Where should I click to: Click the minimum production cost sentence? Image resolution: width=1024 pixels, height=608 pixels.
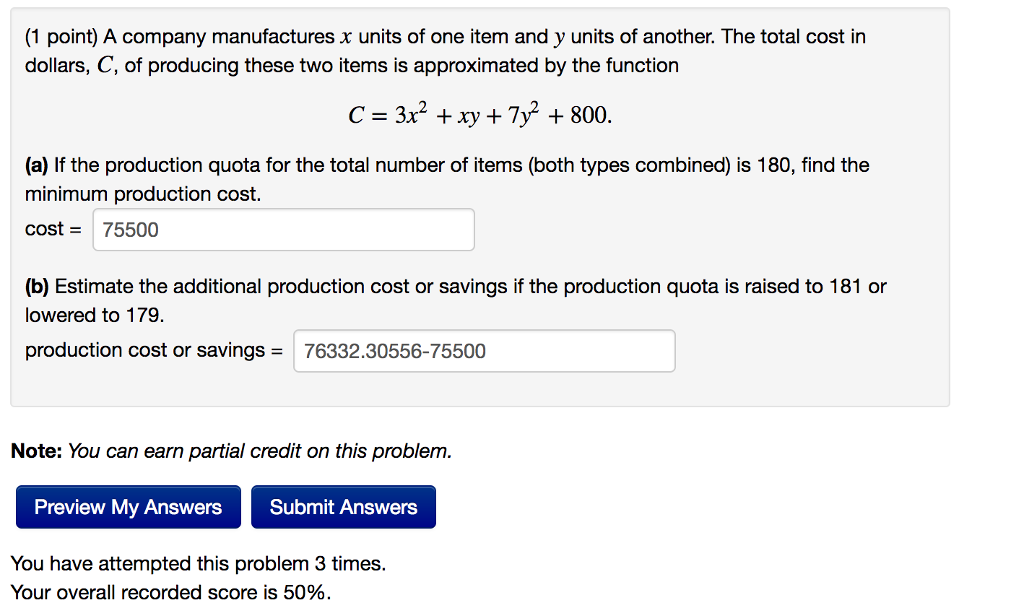141,194
